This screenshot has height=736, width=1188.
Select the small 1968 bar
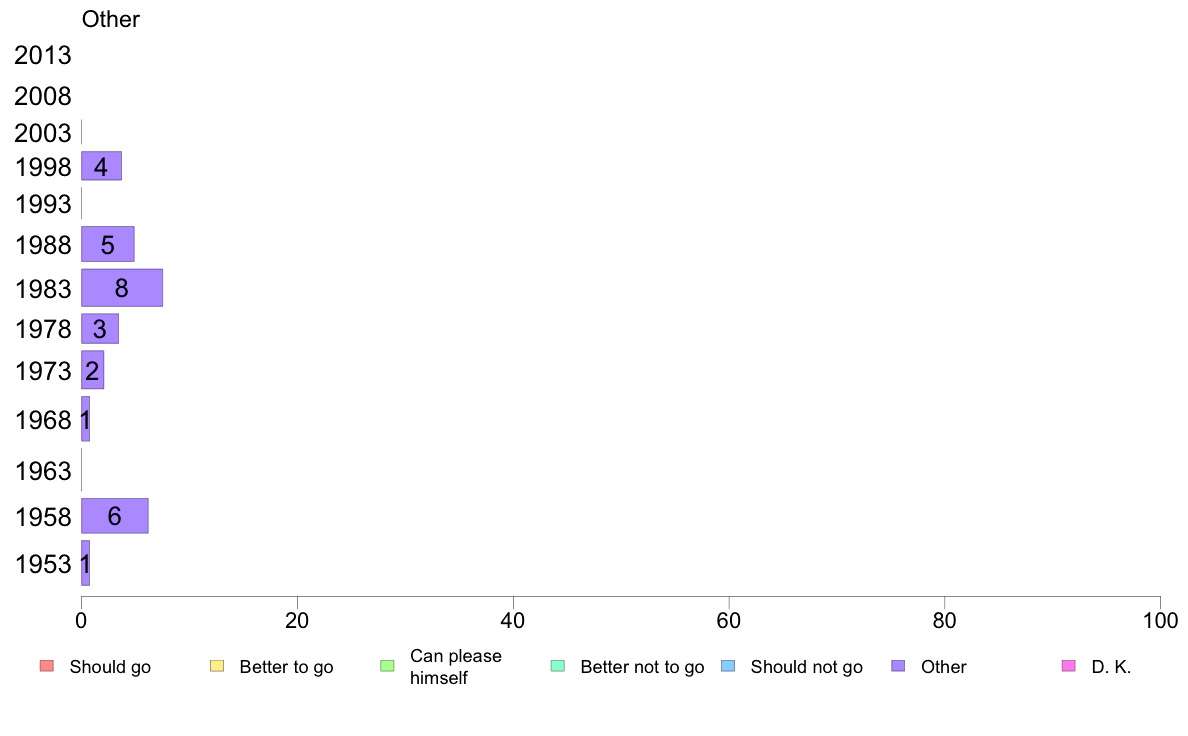[86, 419]
